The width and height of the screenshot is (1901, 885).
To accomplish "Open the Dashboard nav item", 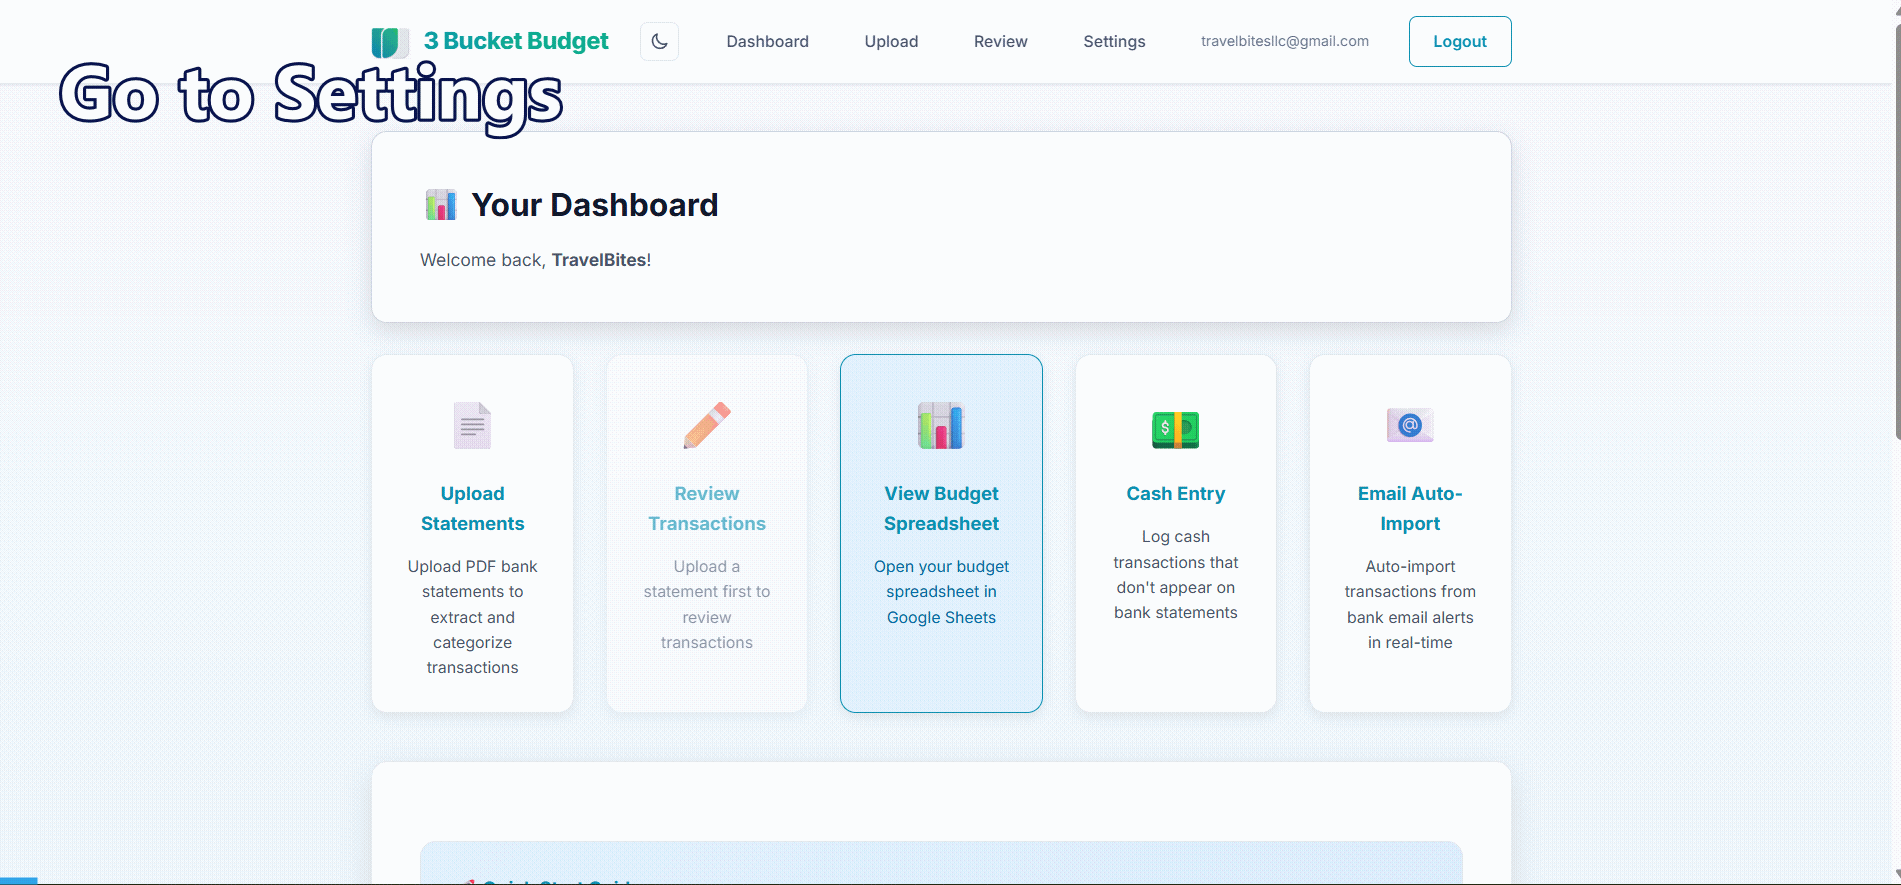I will (x=767, y=42).
